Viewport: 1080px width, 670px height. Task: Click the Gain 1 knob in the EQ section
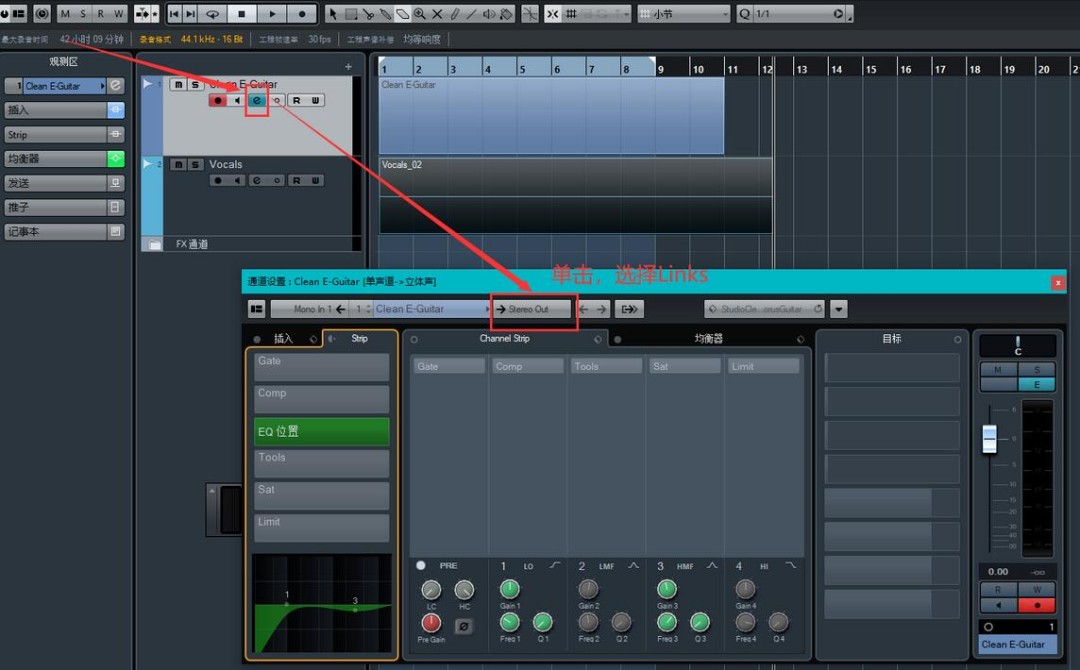[509, 590]
